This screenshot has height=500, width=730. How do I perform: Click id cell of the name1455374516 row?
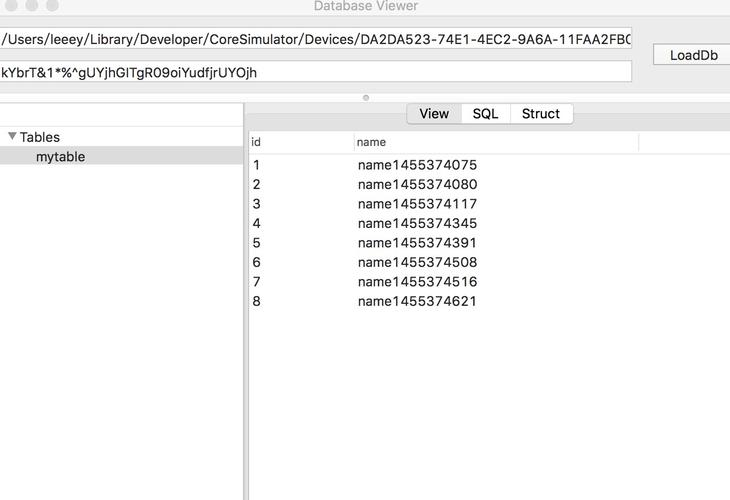[x=257, y=282]
